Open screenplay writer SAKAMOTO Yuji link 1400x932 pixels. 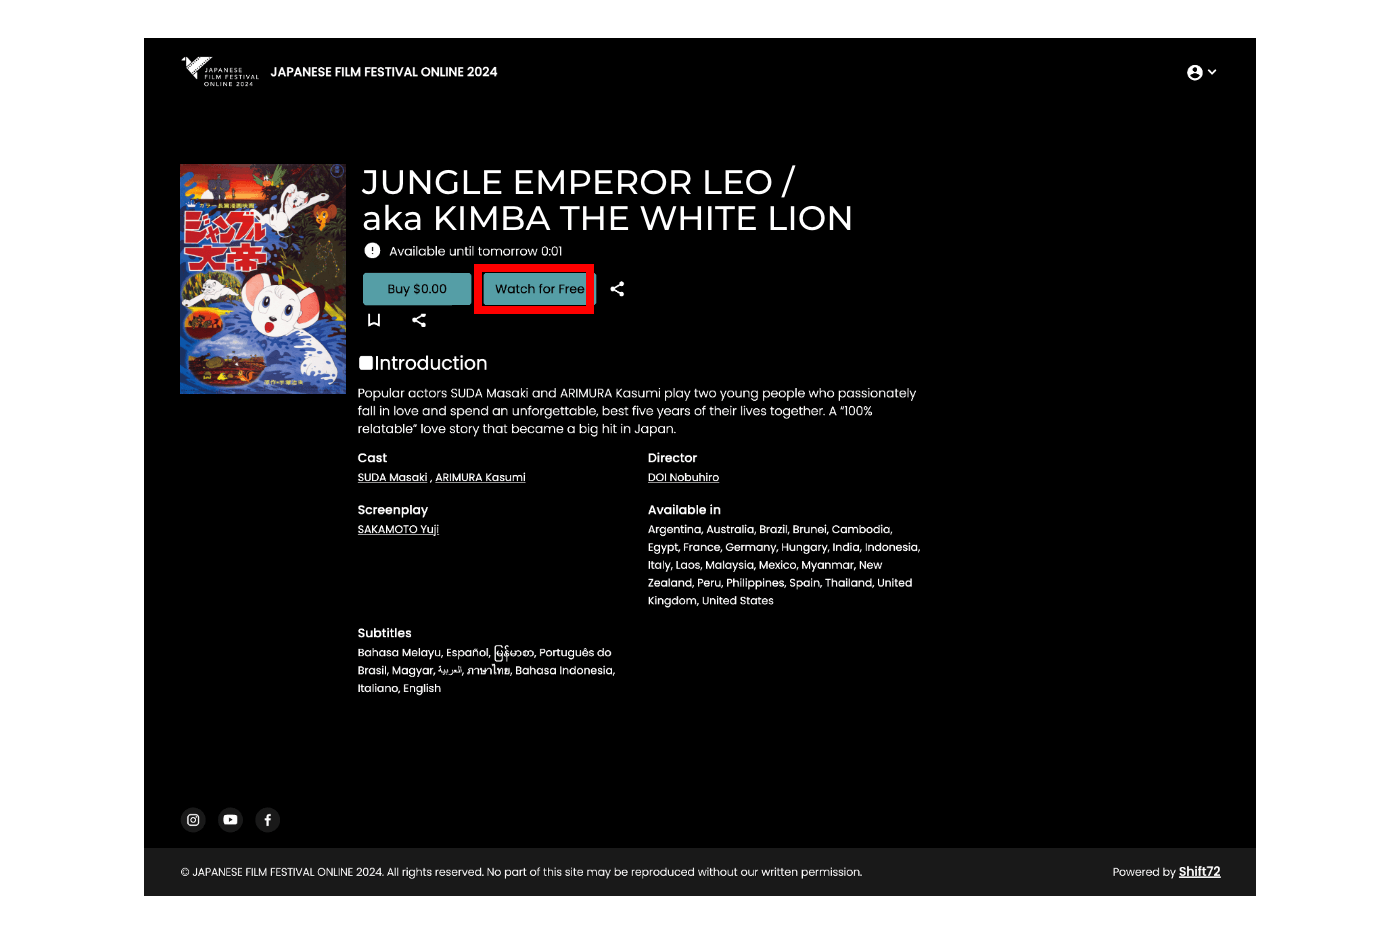click(398, 530)
